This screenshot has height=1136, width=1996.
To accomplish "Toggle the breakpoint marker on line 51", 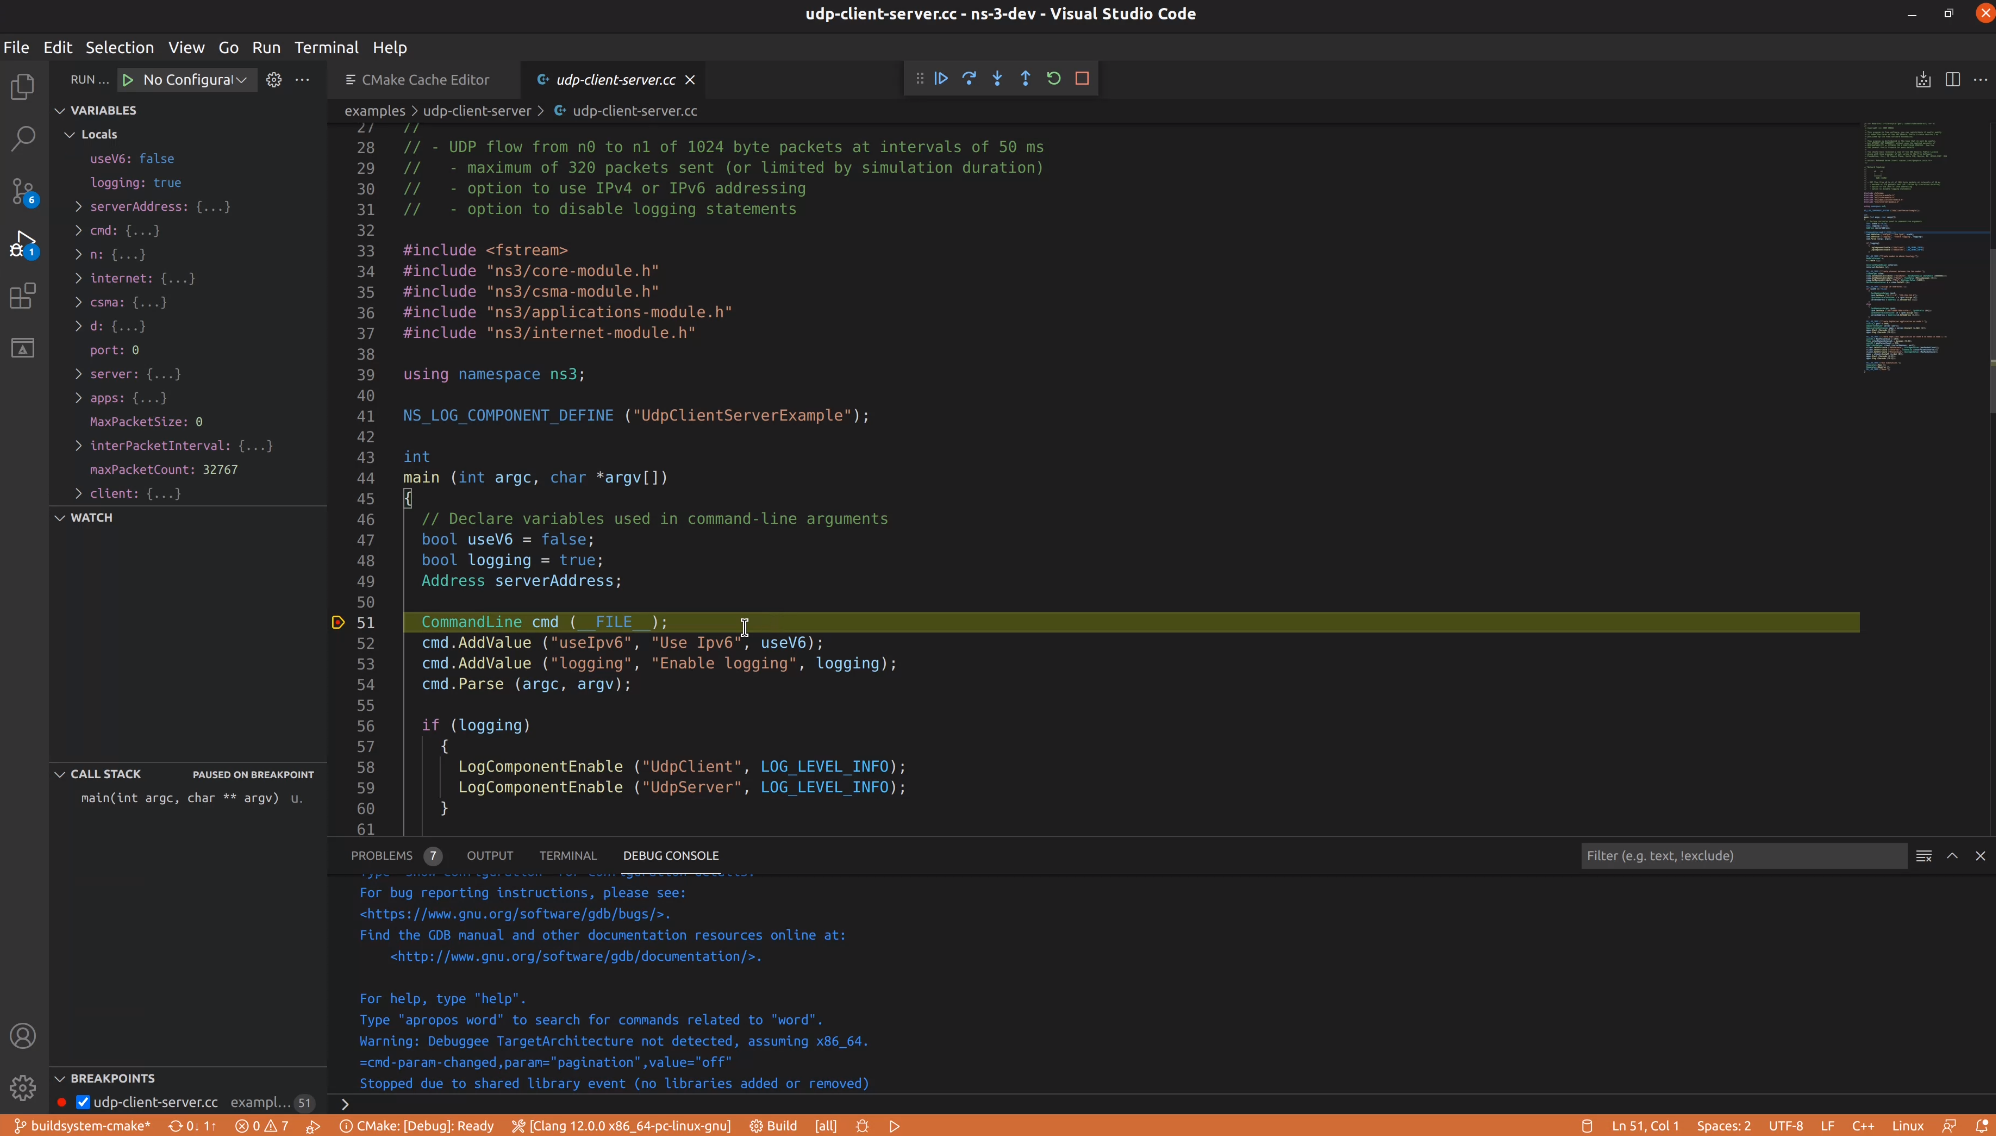I will (338, 622).
